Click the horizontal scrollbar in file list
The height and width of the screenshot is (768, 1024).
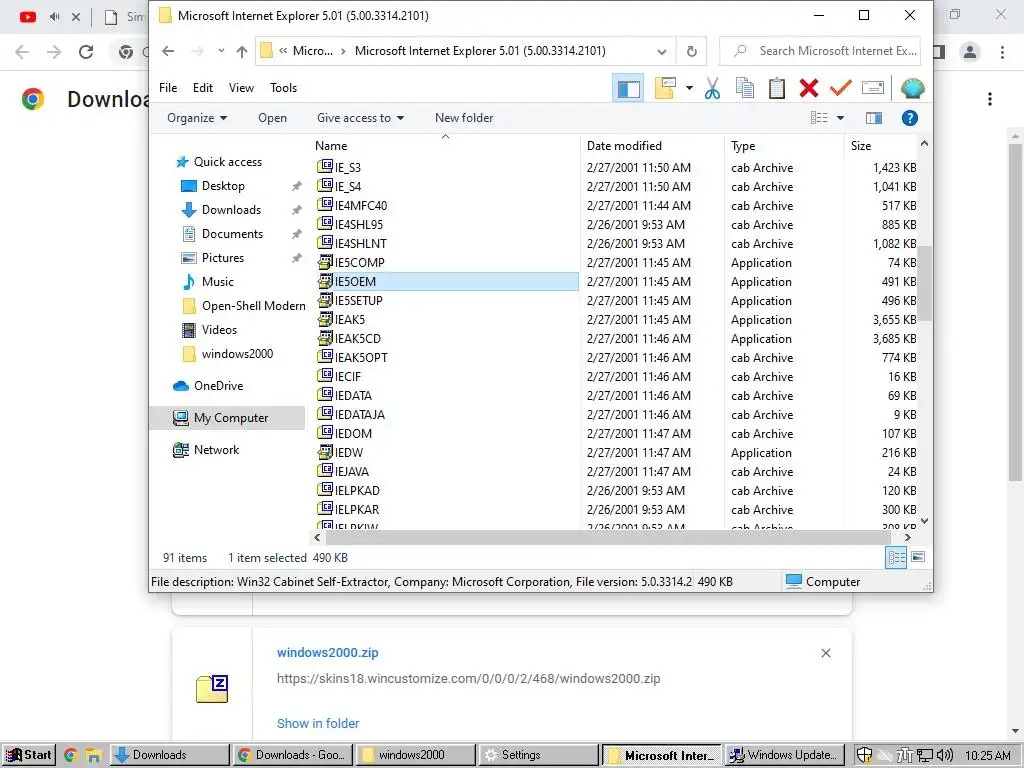click(607, 537)
